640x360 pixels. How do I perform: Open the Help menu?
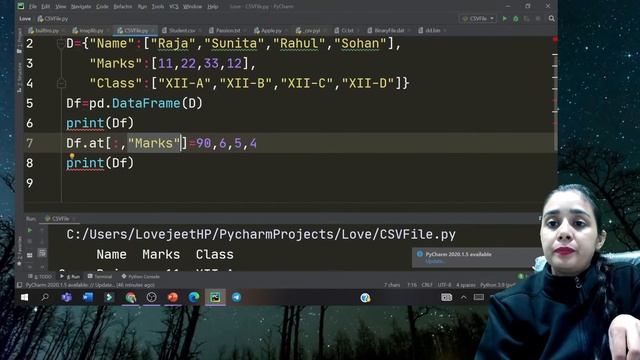pos(213,7)
